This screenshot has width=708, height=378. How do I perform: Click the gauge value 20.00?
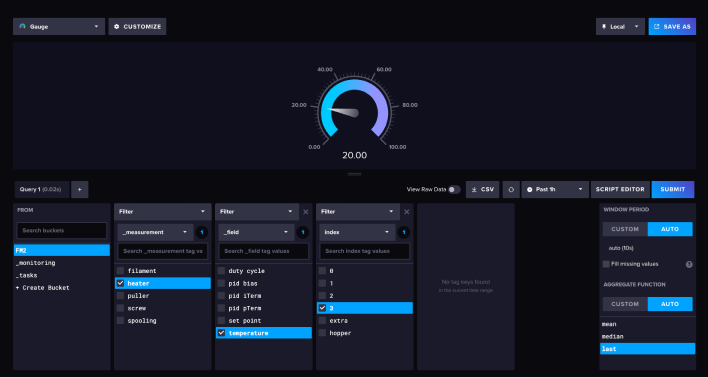coord(354,155)
